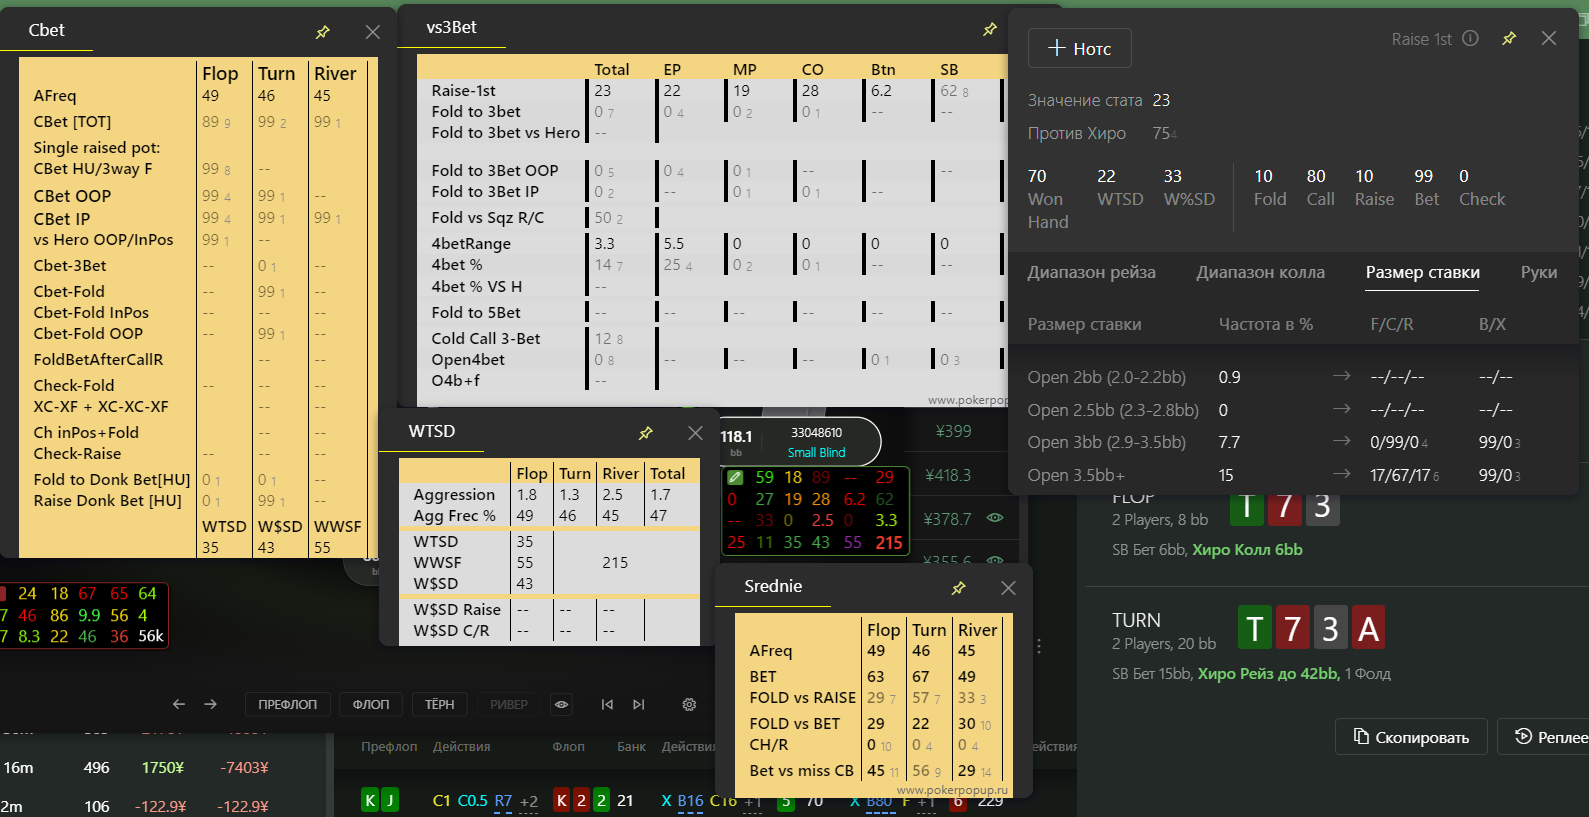1589x817 pixels.
Task: Select the Open 3bb (2.9-3.5bb) row
Action: [1292, 442]
